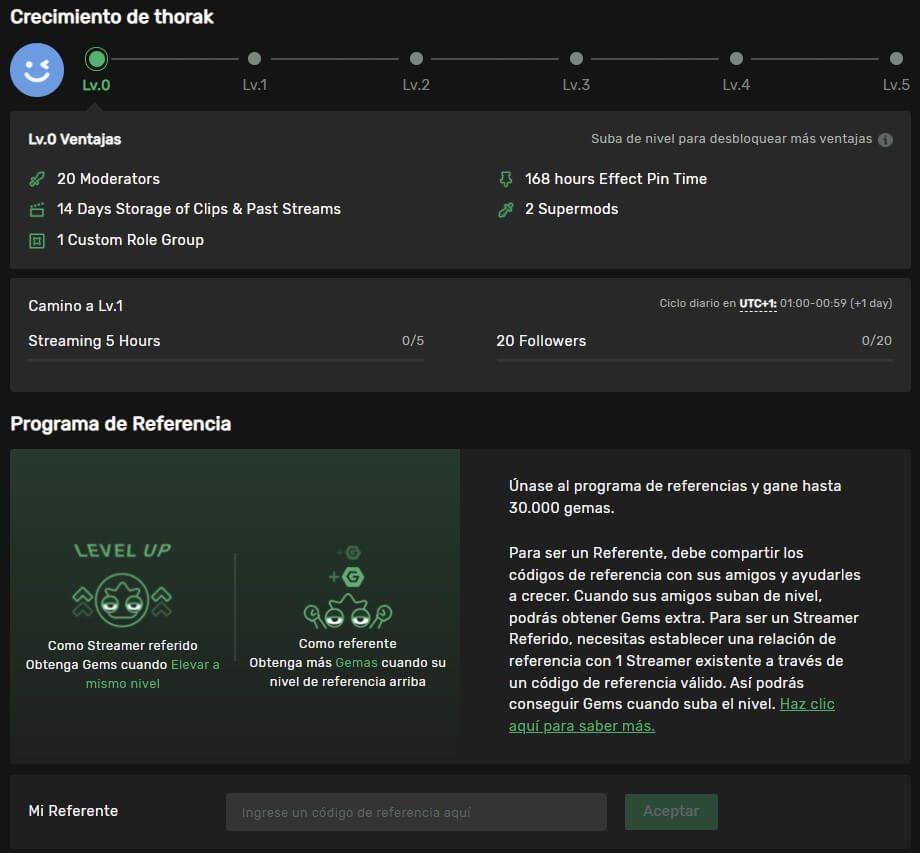This screenshot has height=853, width=920.
Task: Open the Programa de Referencia section header
Action: (119, 424)
